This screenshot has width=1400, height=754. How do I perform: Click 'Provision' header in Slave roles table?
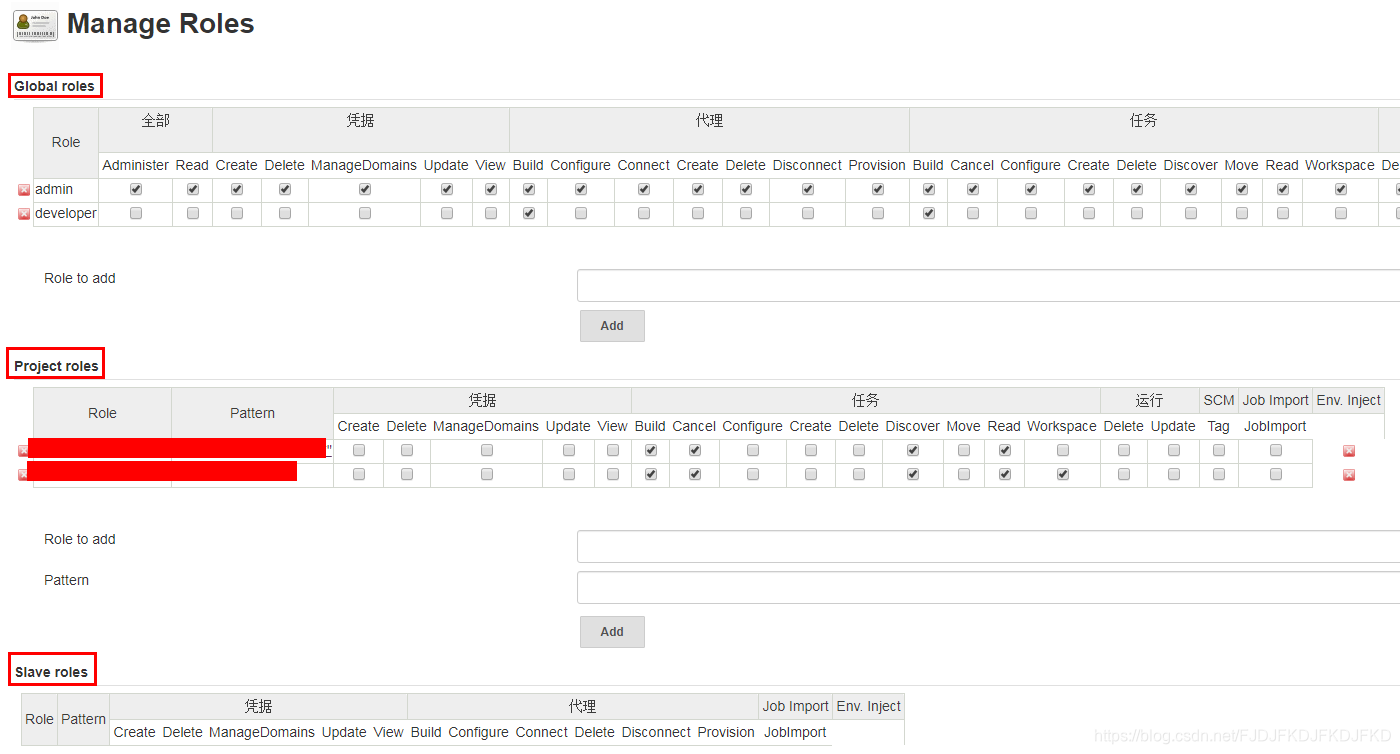click(726, 732)
